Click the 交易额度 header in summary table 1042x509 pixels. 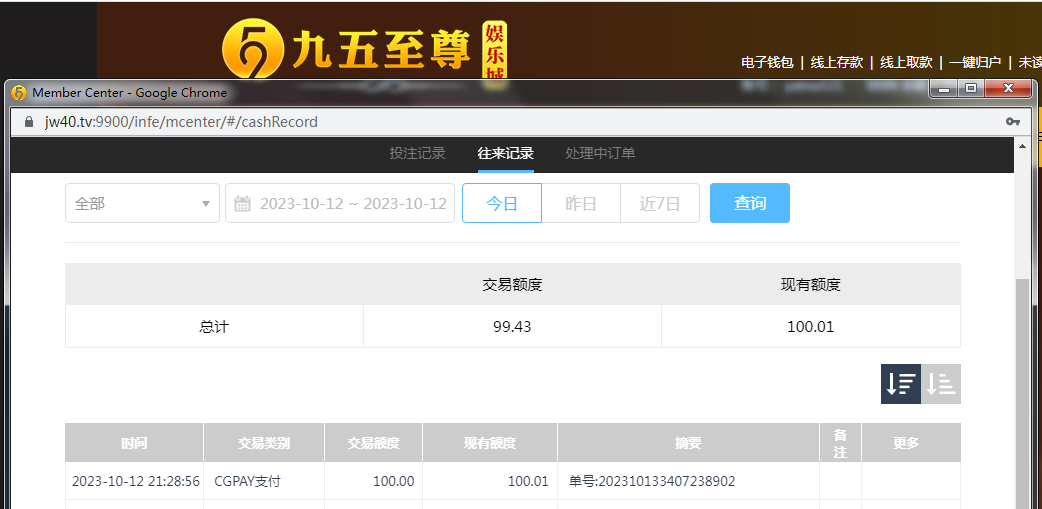pos(512,285)
